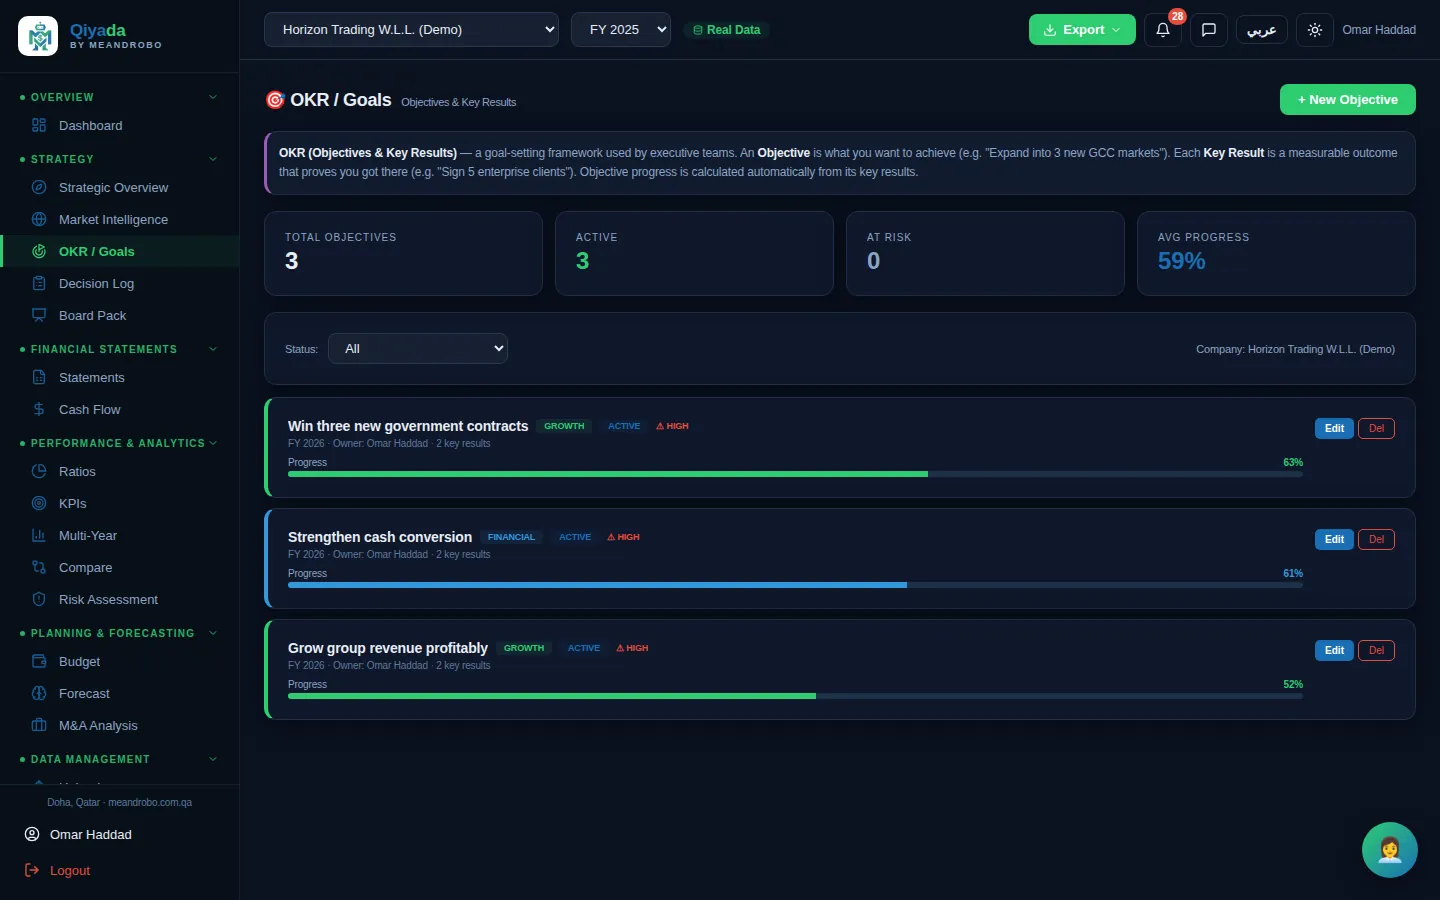Click the Budget wallet icon
Screen dimensions: 1440x900
39,662
